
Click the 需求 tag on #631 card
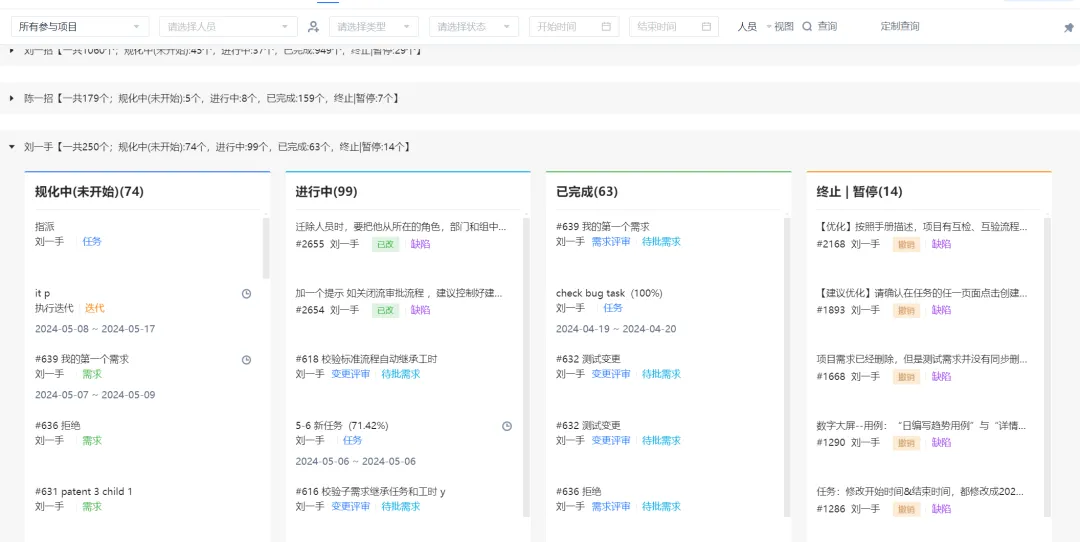[x=92, y=507]
